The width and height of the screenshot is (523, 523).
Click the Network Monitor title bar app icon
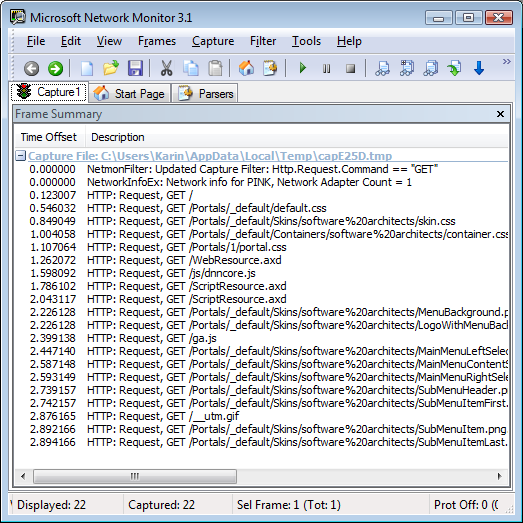18,17
